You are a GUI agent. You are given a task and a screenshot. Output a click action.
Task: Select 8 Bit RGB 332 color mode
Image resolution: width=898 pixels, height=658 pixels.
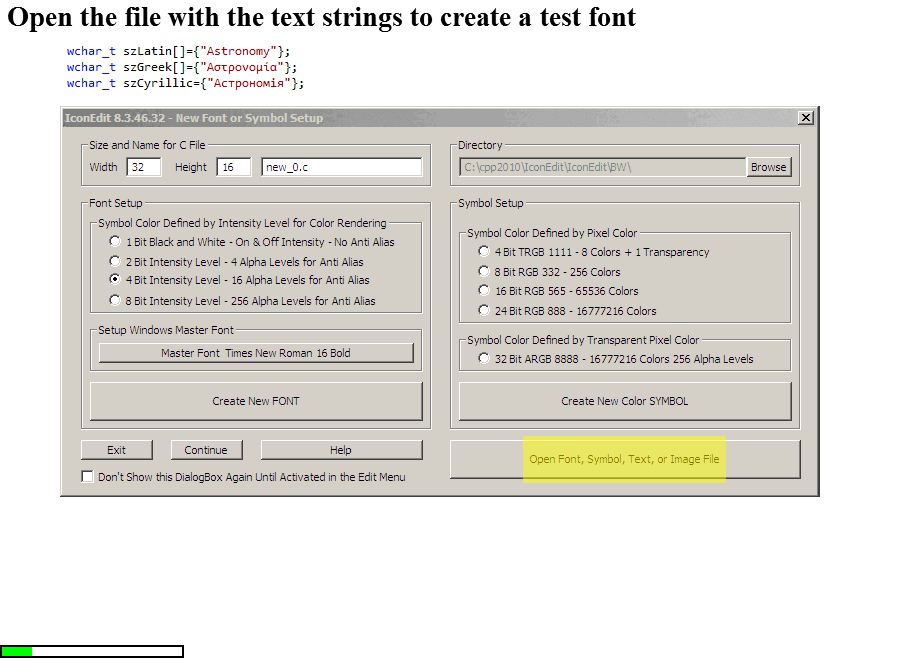tap(484, 271)
